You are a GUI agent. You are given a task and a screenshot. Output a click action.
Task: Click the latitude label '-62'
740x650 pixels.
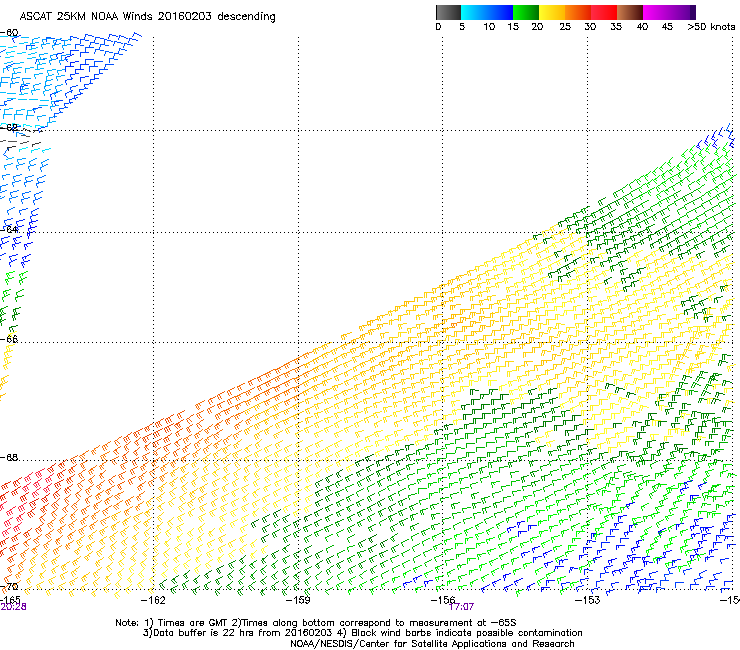(x=9, y=127)
